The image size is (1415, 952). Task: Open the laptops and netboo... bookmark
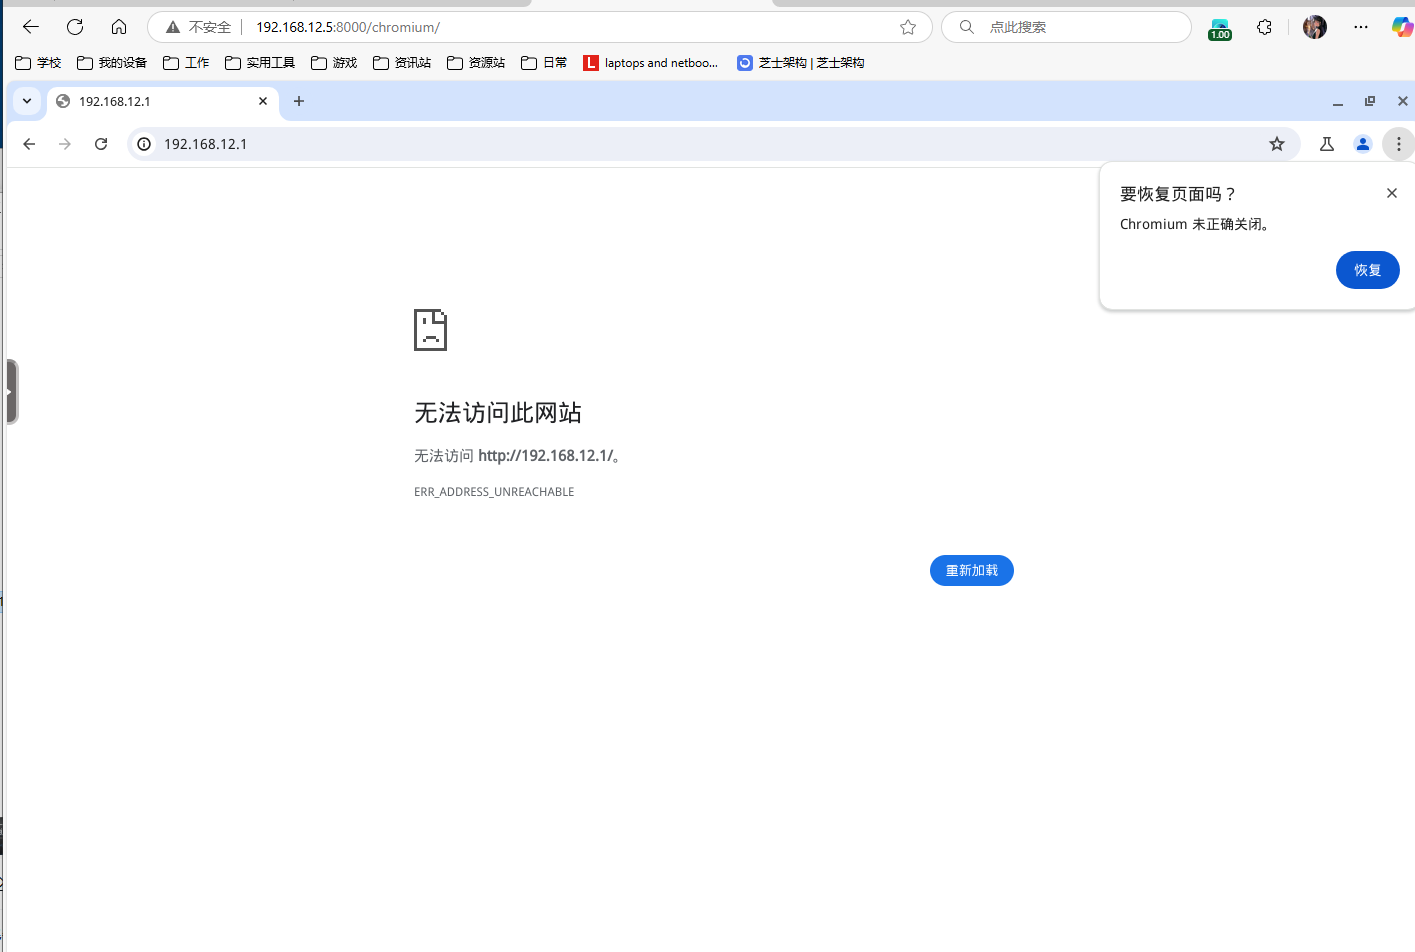click(x=651, y=63)
